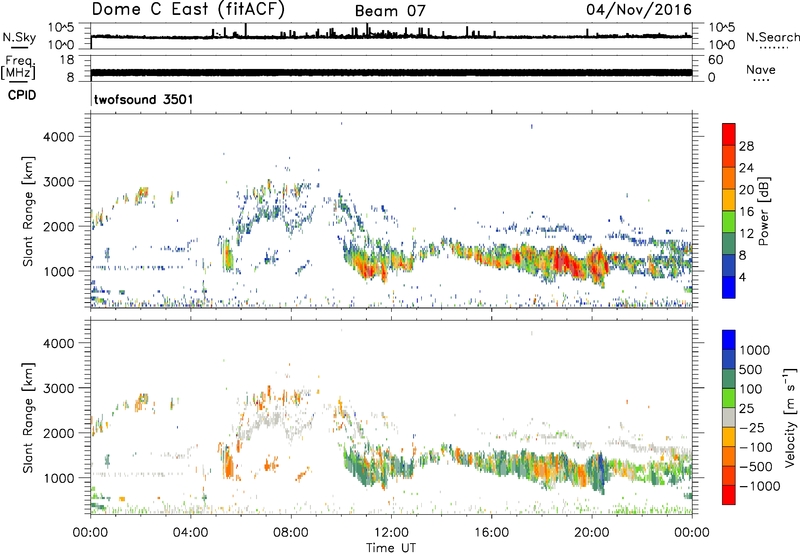Click the '12:00' time tick label
Screen dimensions: 800x554
click(x=391, y=533)
